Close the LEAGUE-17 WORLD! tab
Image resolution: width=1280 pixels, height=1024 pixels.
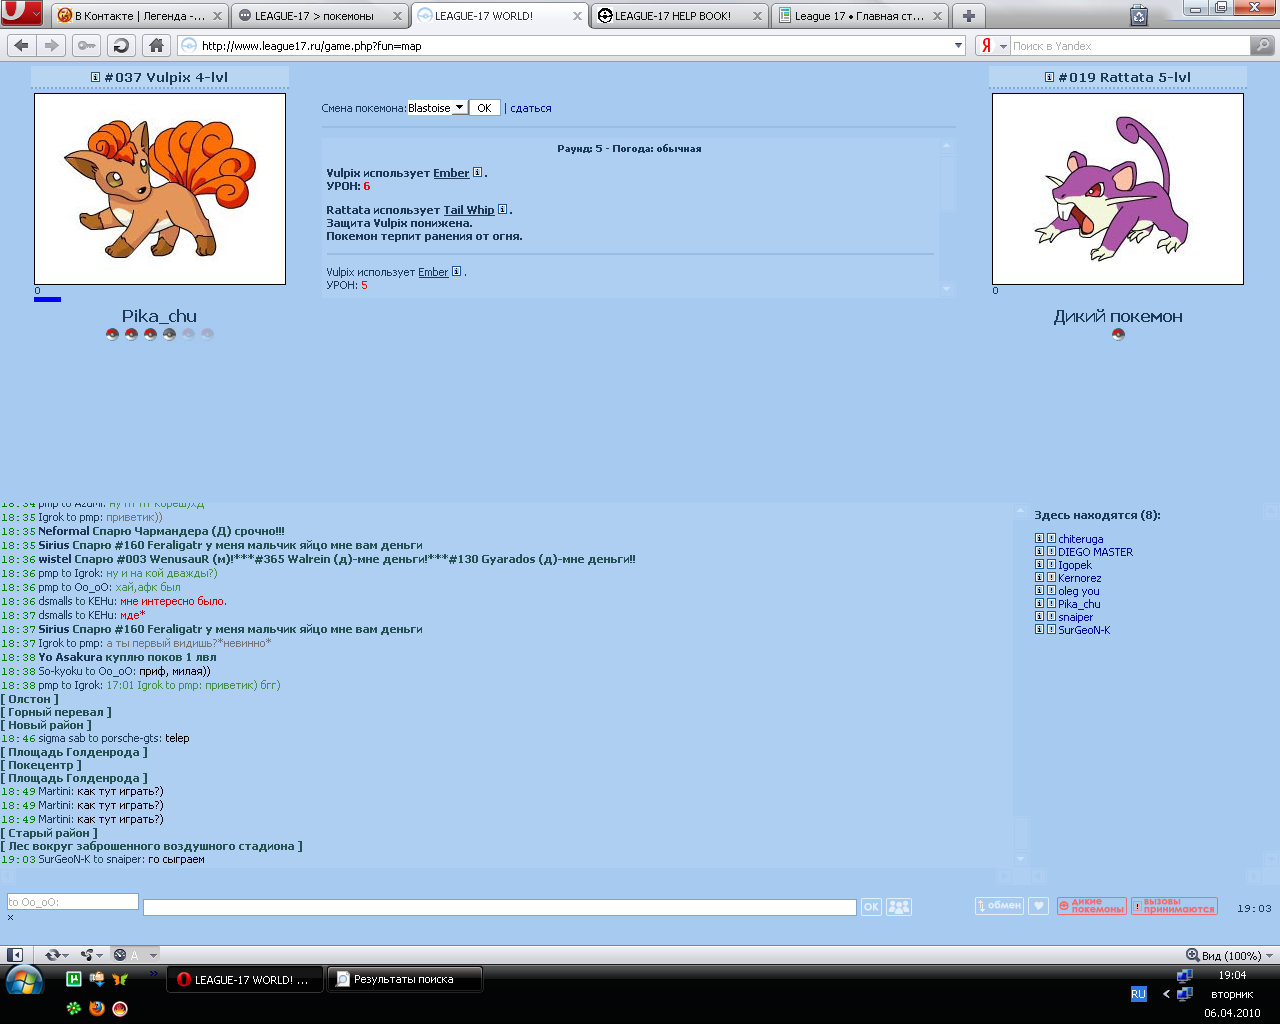(x=577, y=16)
